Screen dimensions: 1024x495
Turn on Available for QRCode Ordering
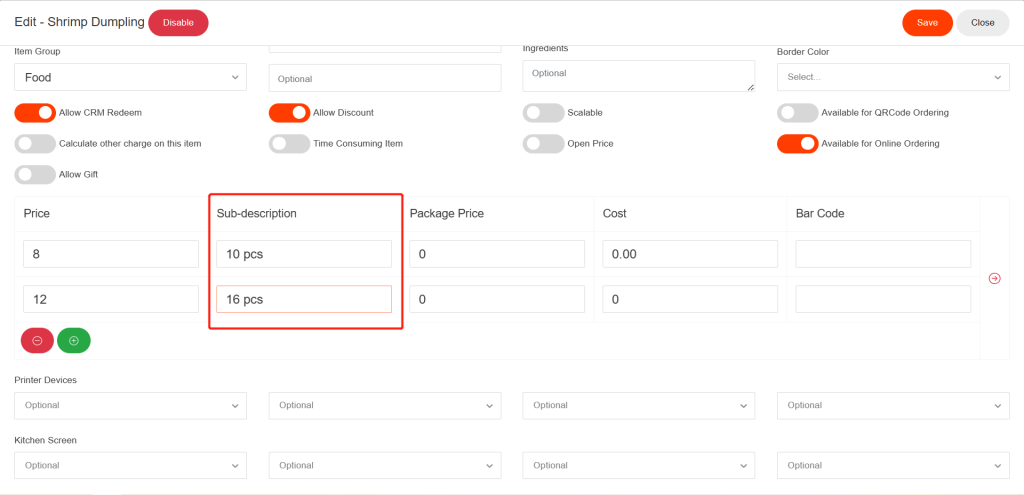pyautogui.click(x=797, y=113)
